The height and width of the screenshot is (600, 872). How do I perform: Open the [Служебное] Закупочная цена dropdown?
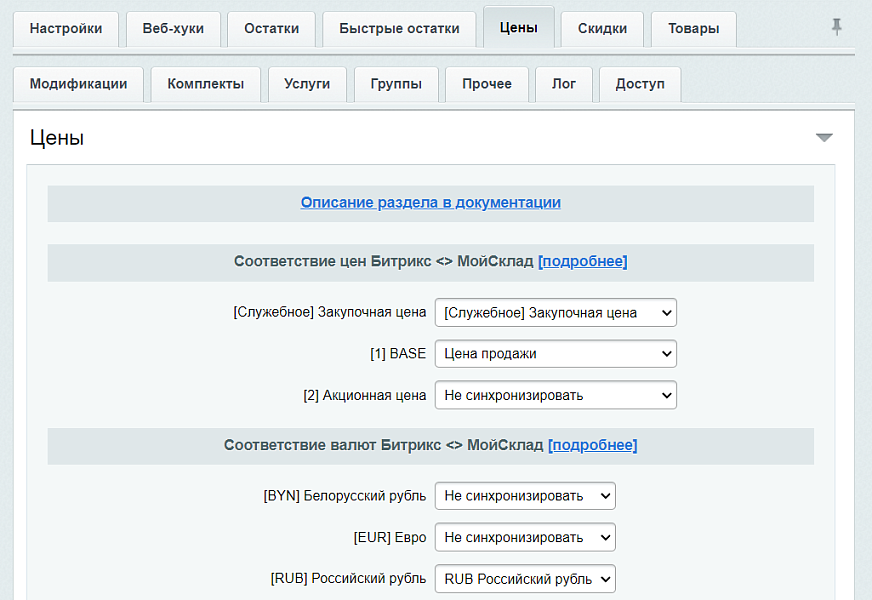coord(555,312)
